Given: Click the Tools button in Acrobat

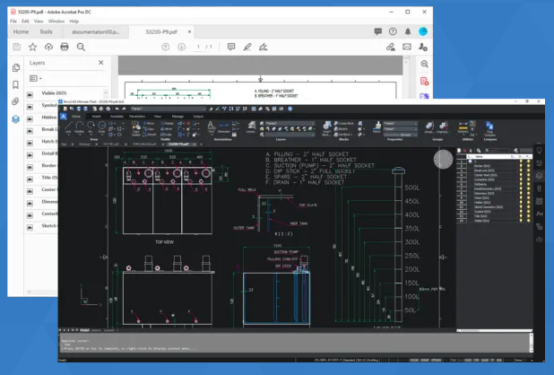Looking at the screenshot, I should [46, 32].
